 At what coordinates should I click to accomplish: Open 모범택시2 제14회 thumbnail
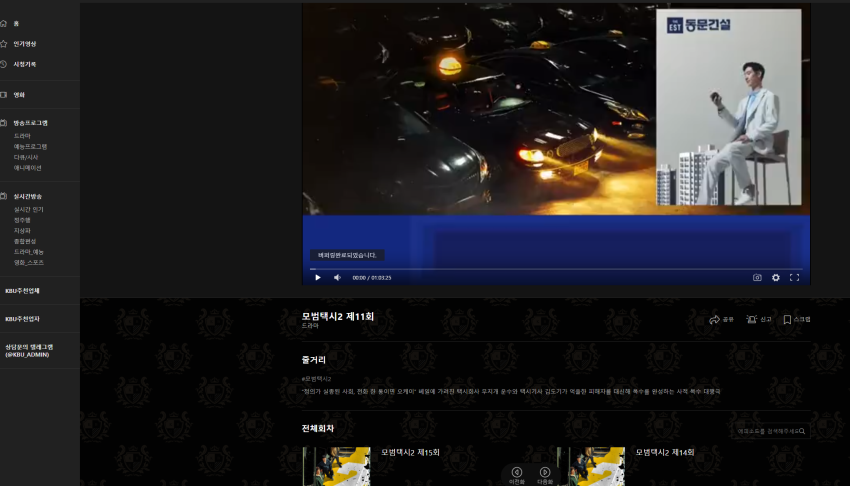(x=591, y=466)
